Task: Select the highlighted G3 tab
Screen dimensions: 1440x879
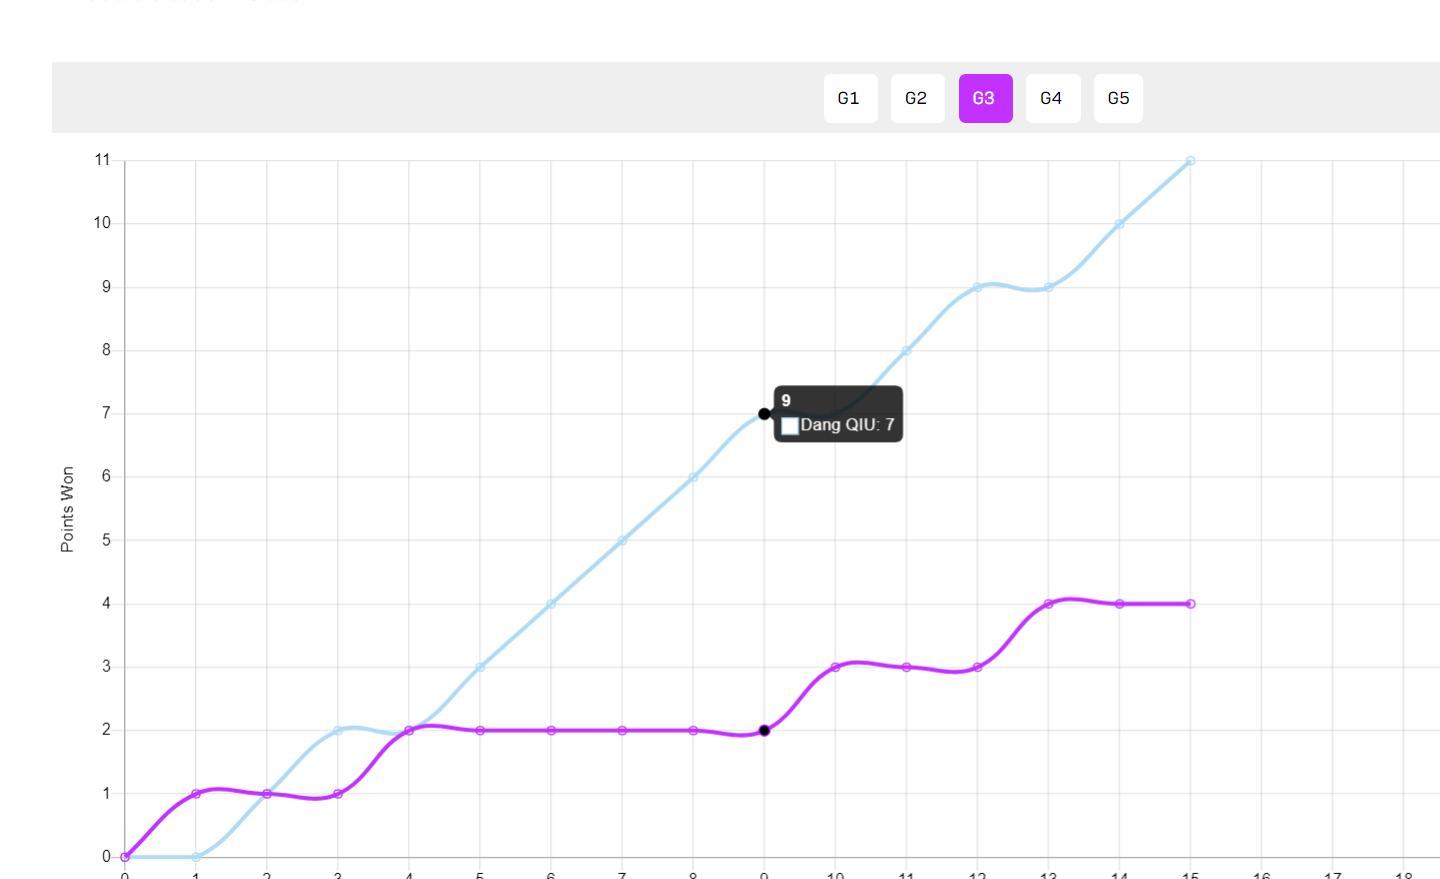Action: (985, 98)
